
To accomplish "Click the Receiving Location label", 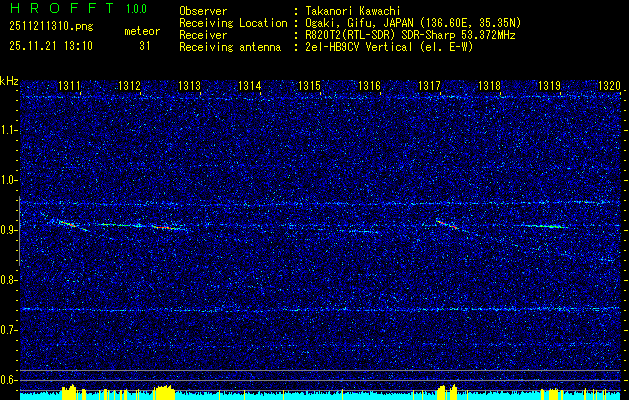I will (x=233, y=23).
